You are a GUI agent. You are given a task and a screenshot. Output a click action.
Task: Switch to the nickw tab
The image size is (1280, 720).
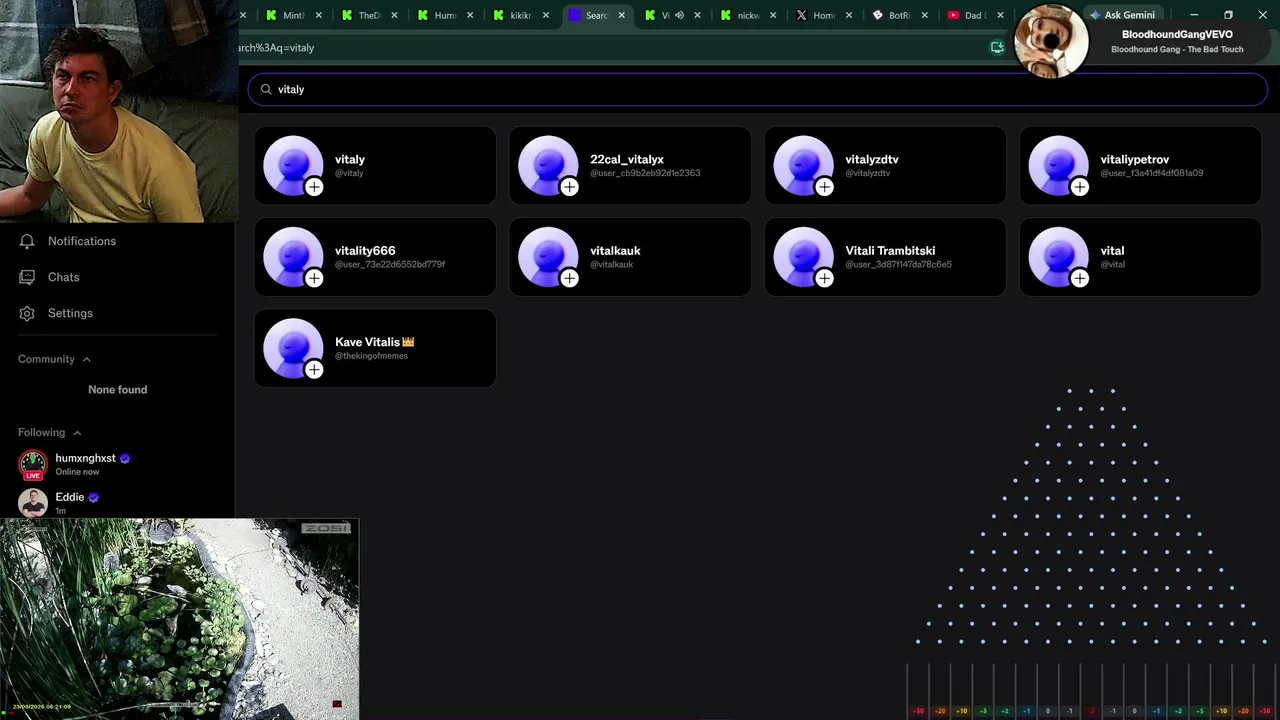click(745, 15)
